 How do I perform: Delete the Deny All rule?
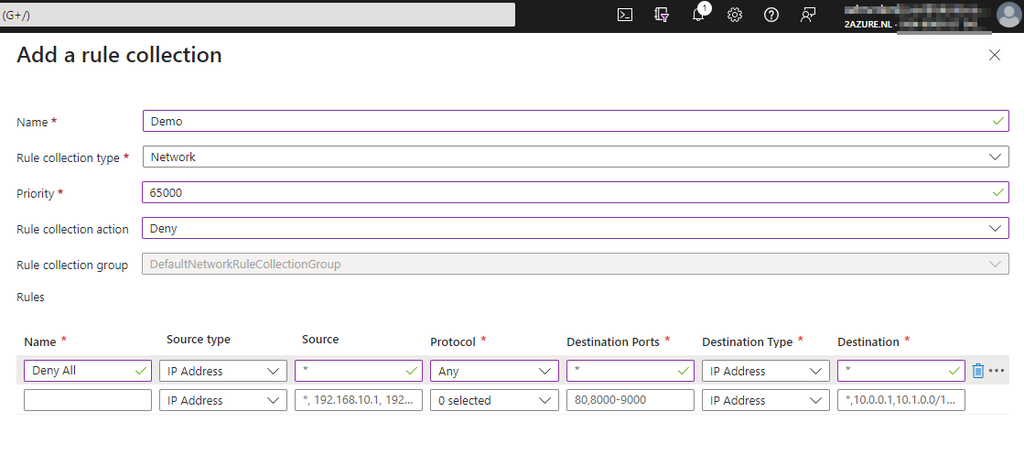(x=978, y=371)
